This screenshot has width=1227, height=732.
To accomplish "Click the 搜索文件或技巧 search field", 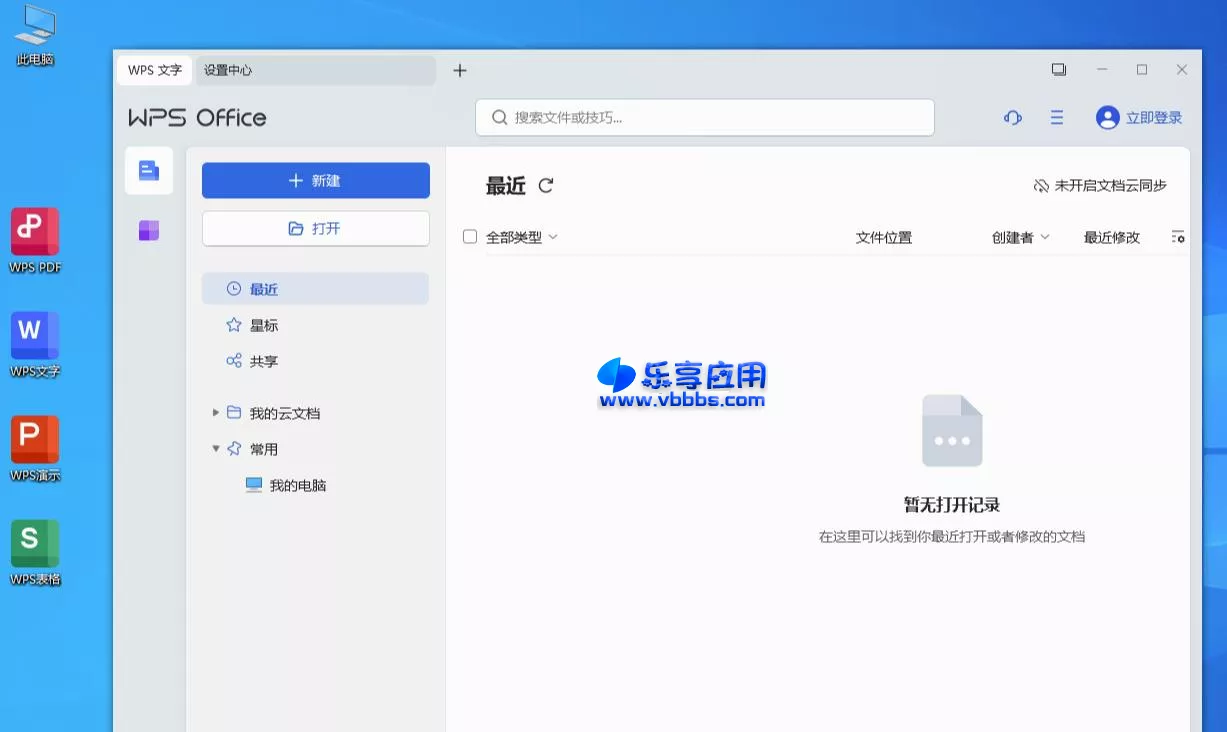I will pos(704,117).
